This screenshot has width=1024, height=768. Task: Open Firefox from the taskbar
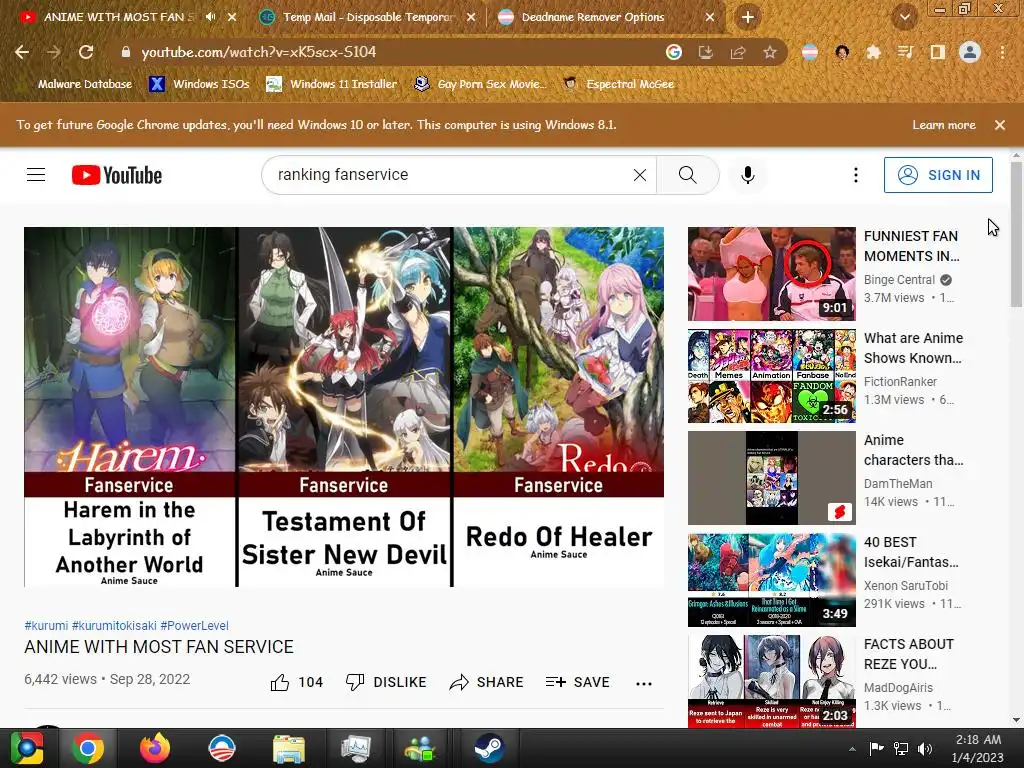click(x=155, y=748)
